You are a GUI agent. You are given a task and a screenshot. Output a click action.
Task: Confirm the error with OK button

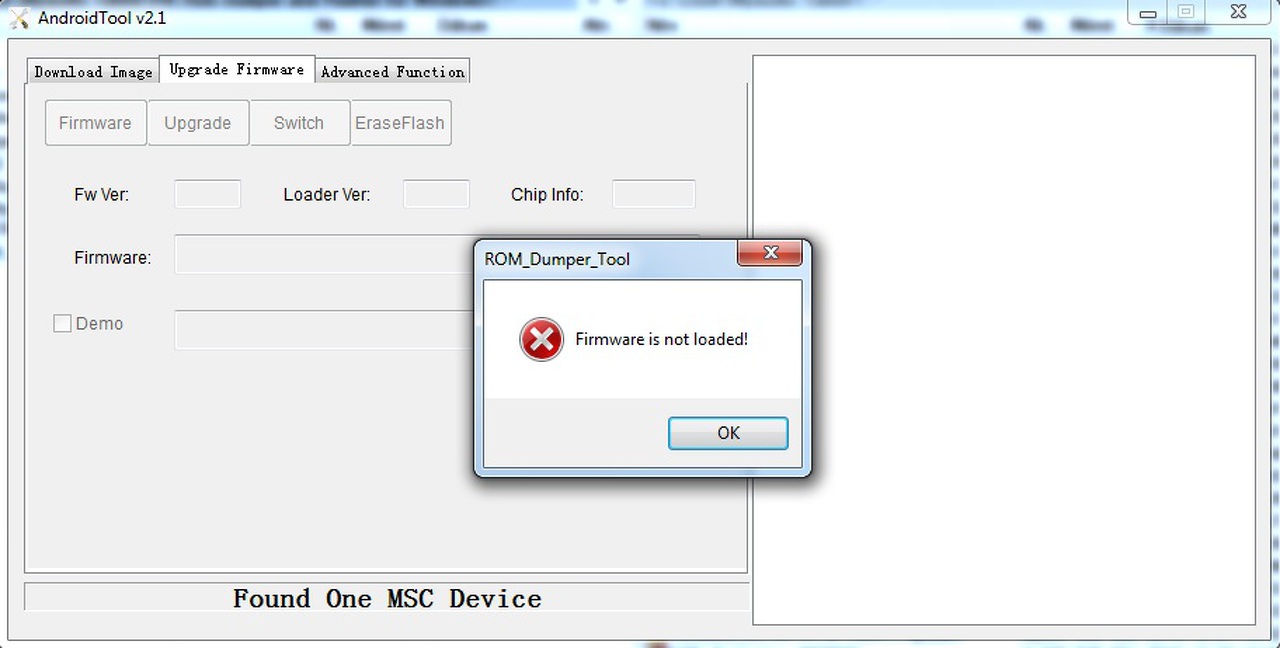728,433
